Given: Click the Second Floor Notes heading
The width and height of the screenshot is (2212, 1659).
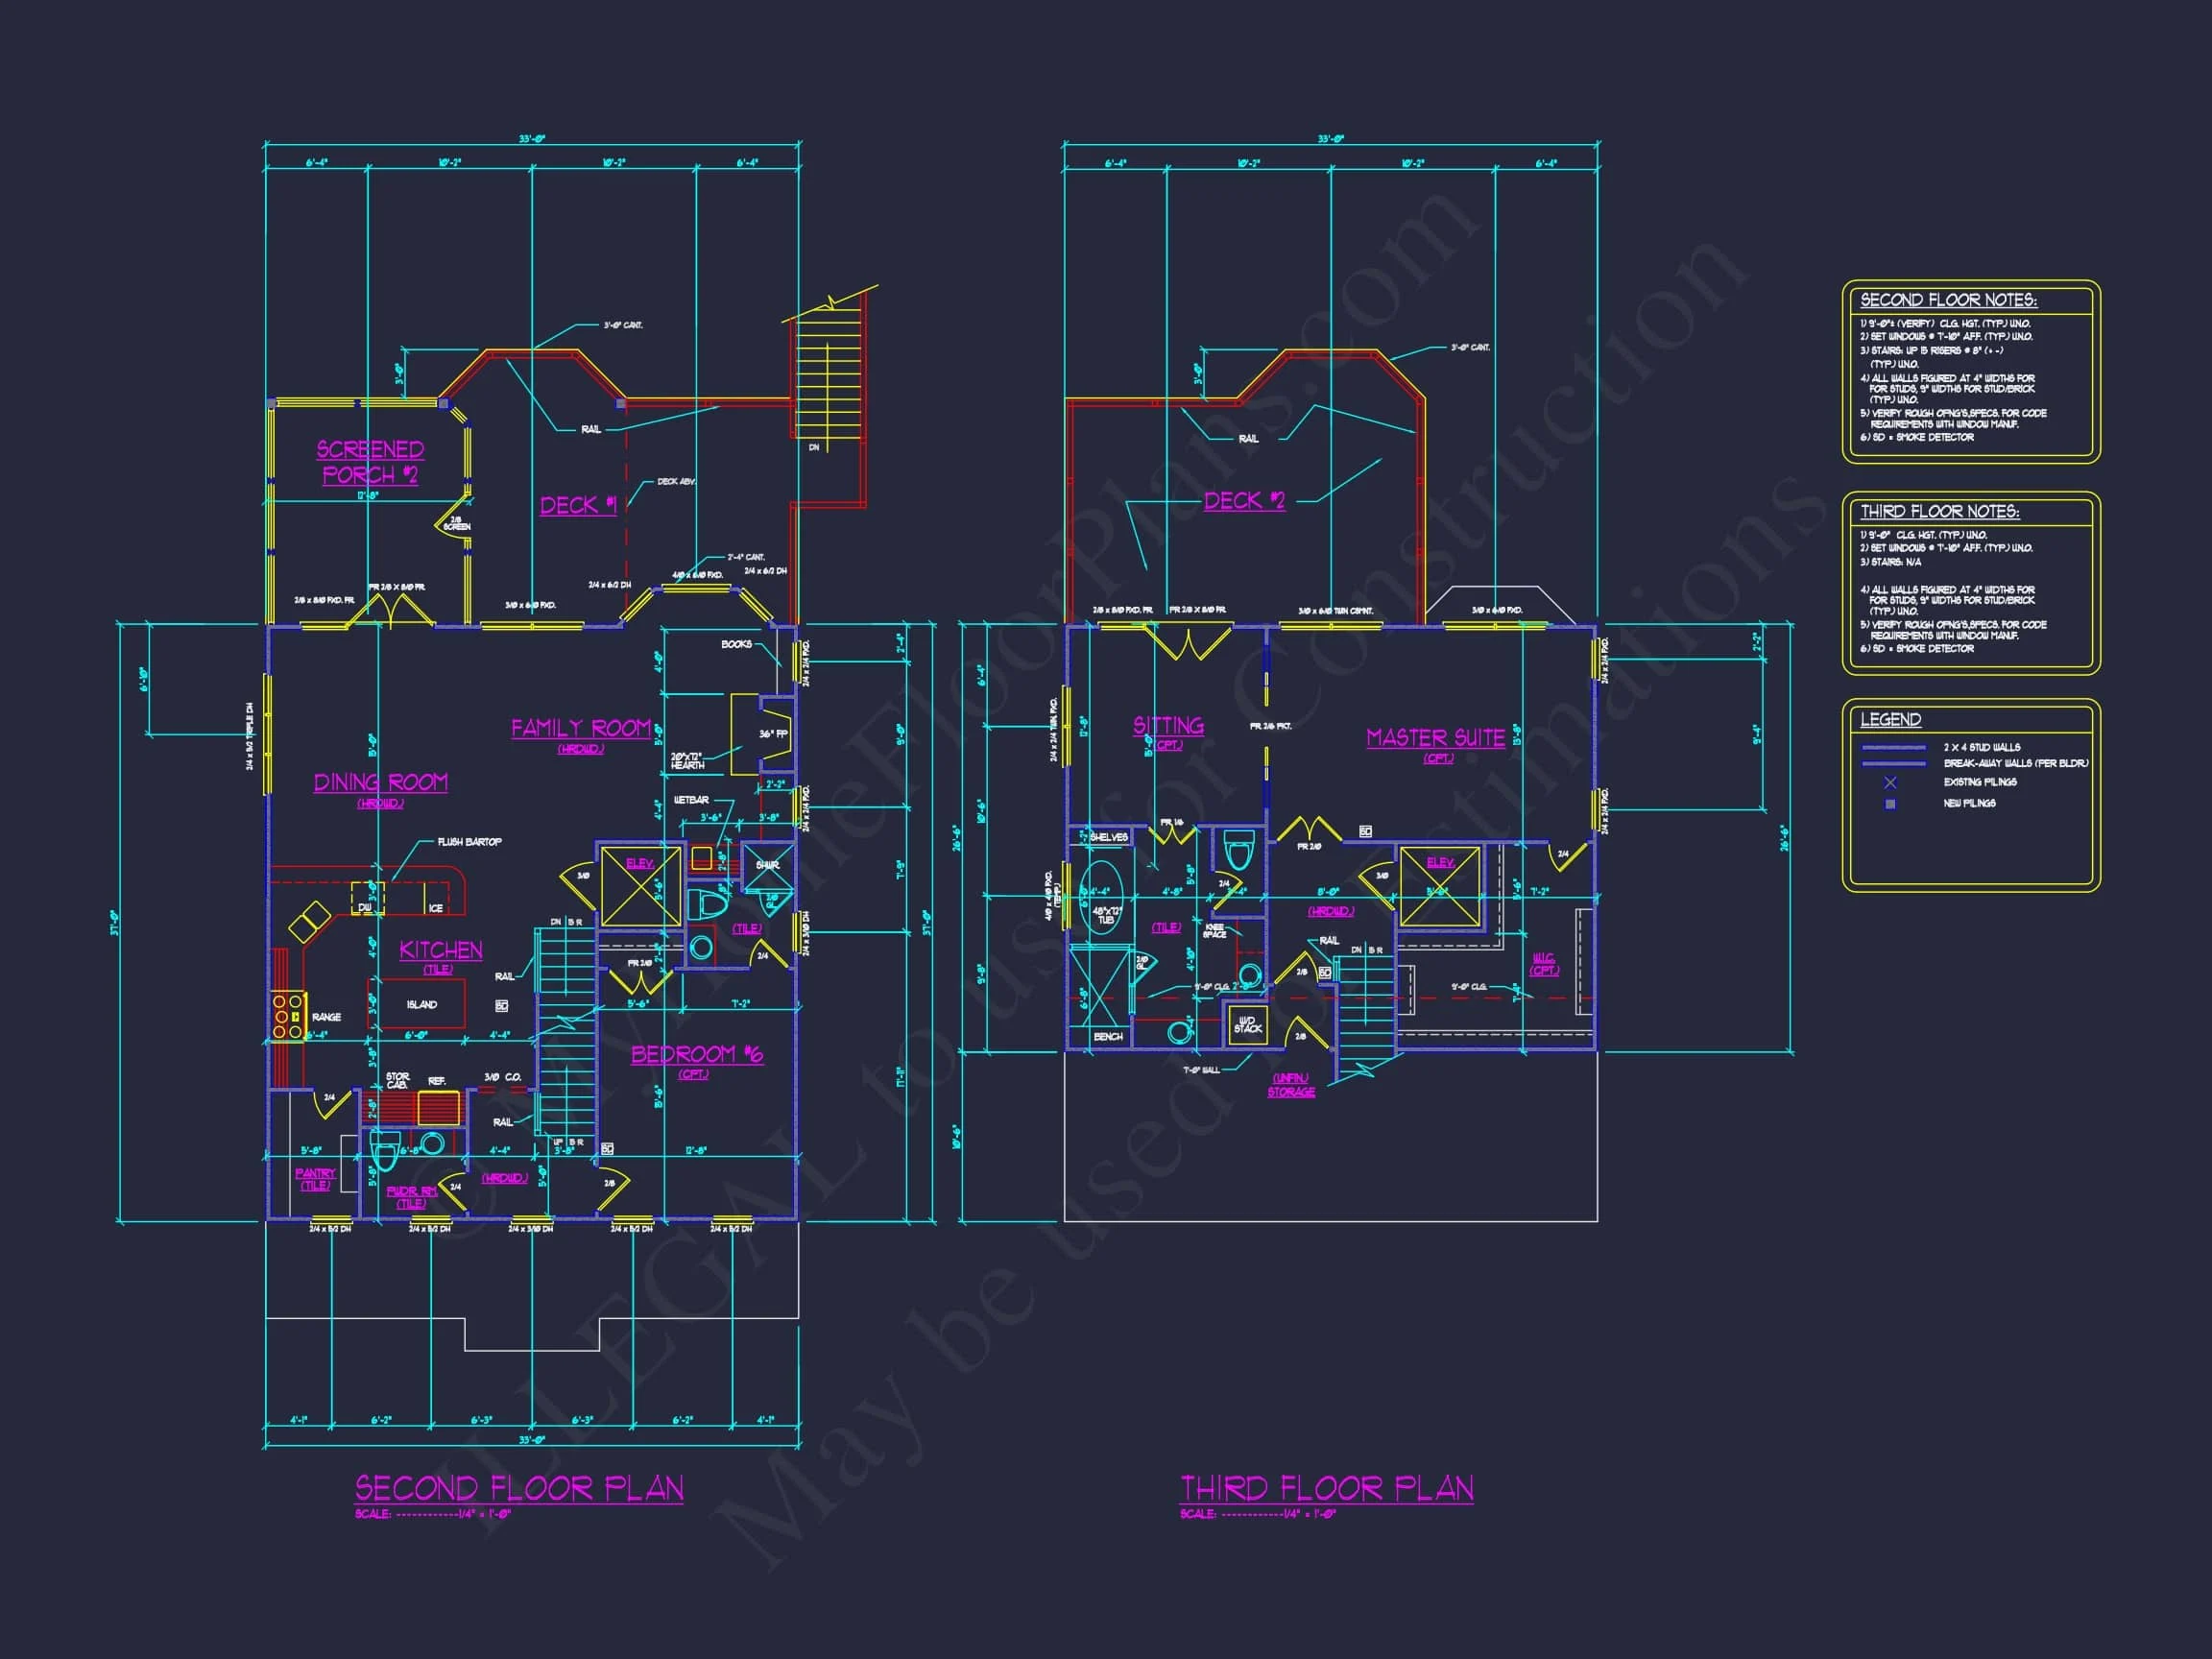Looking at the screenshot, I should [1948, 300].
